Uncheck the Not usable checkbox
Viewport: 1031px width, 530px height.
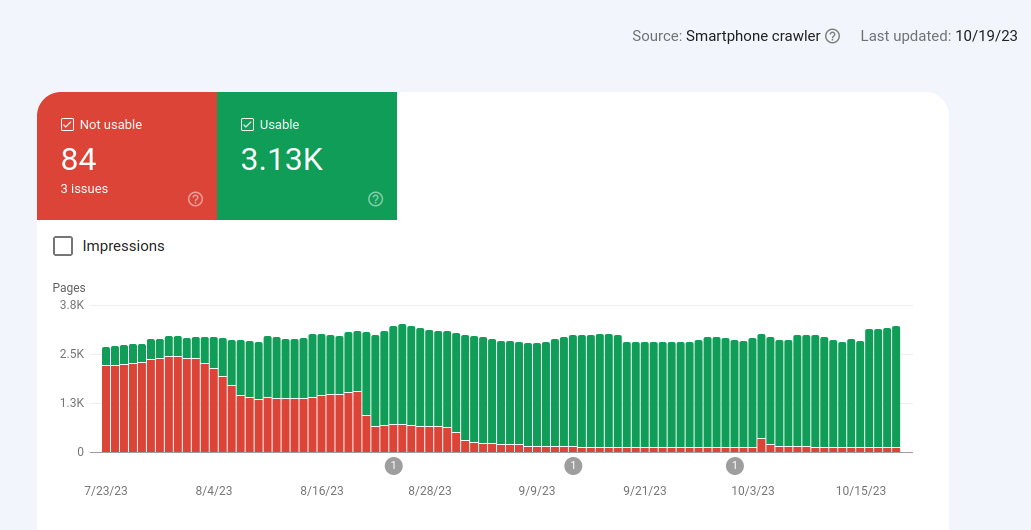[68, 125]
